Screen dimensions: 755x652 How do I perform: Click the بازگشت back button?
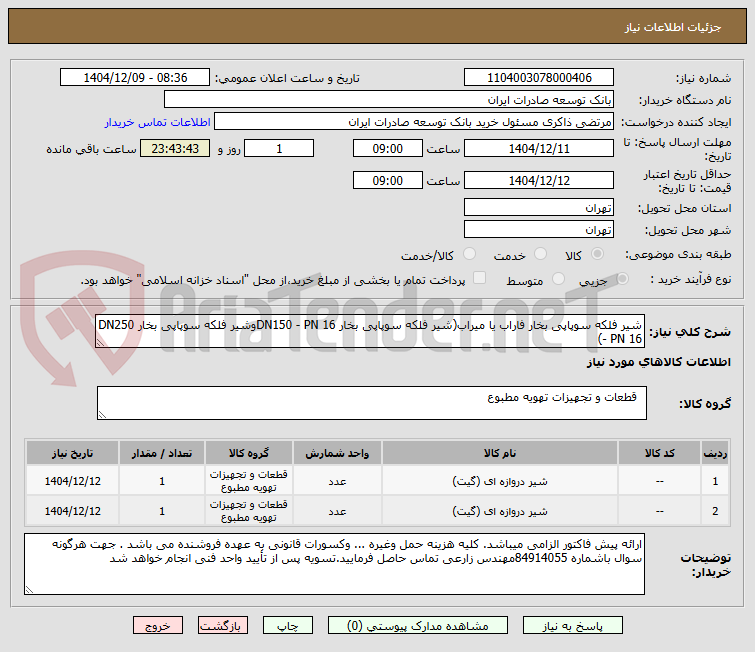pyautogui.click(x=222, y=626)
